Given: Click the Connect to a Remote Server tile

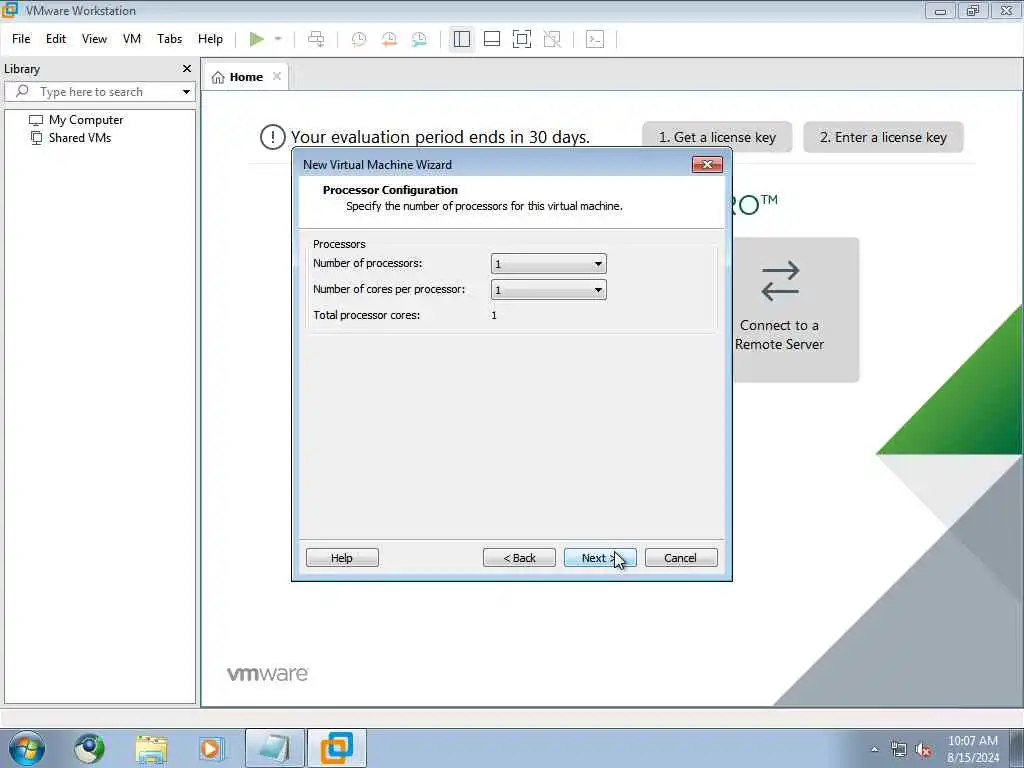Looking at the screenshot, I should click(x=795, y=310).
